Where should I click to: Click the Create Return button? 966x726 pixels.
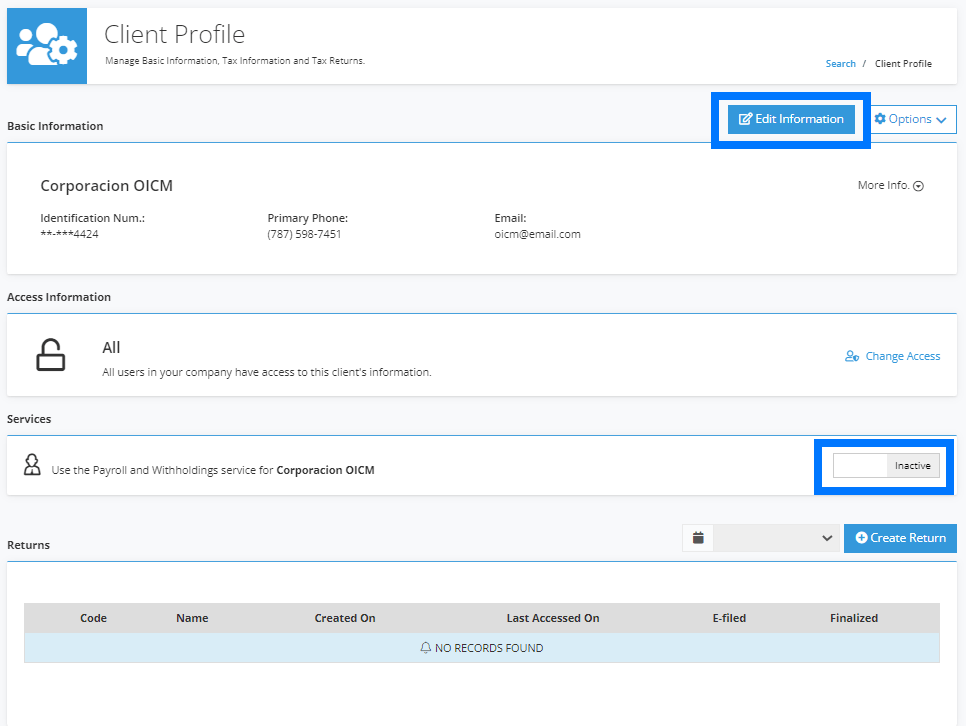point(900,538)
